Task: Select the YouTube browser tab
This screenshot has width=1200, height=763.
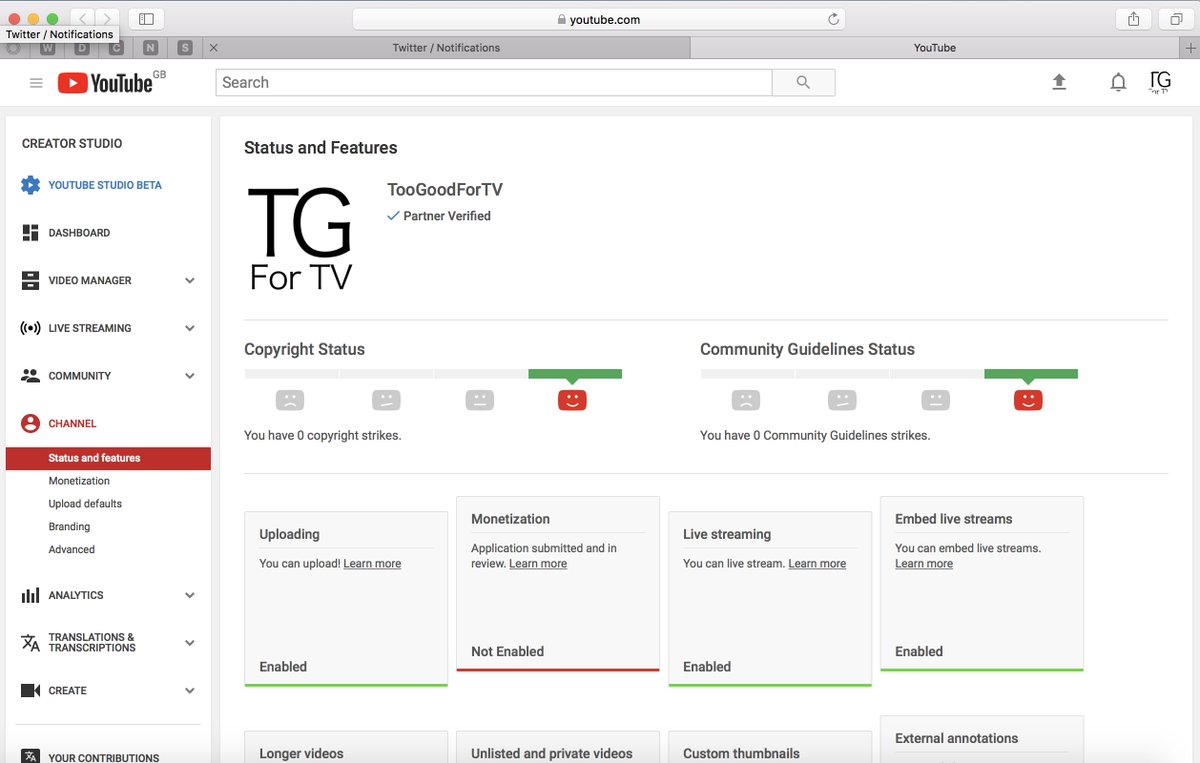Action: (935, 48)
